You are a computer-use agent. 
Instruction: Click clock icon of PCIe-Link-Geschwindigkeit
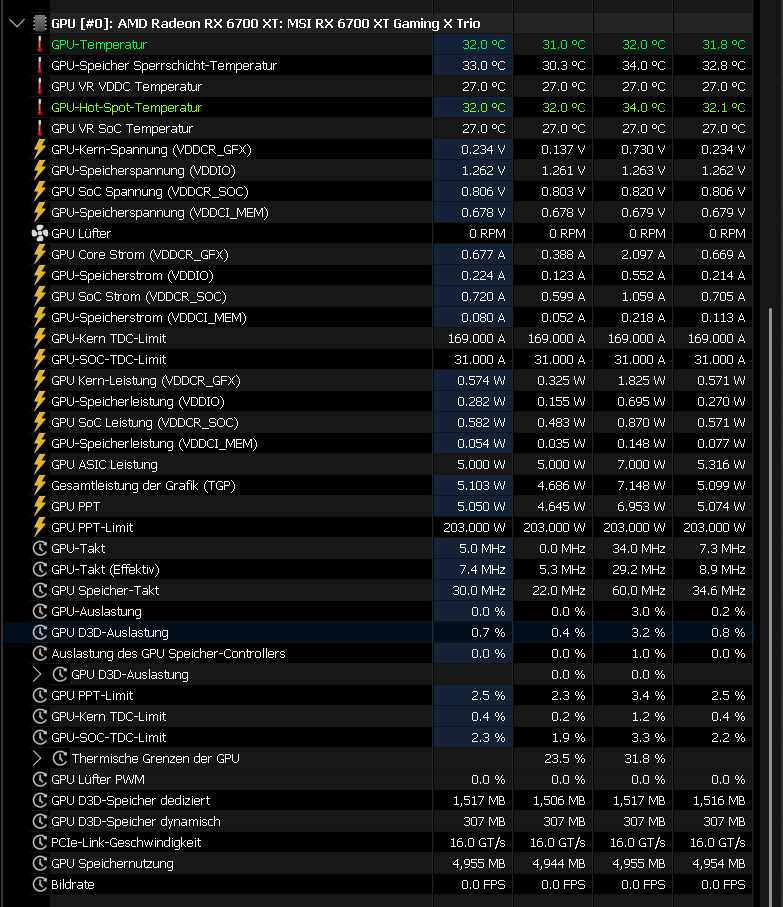[39, 842]
